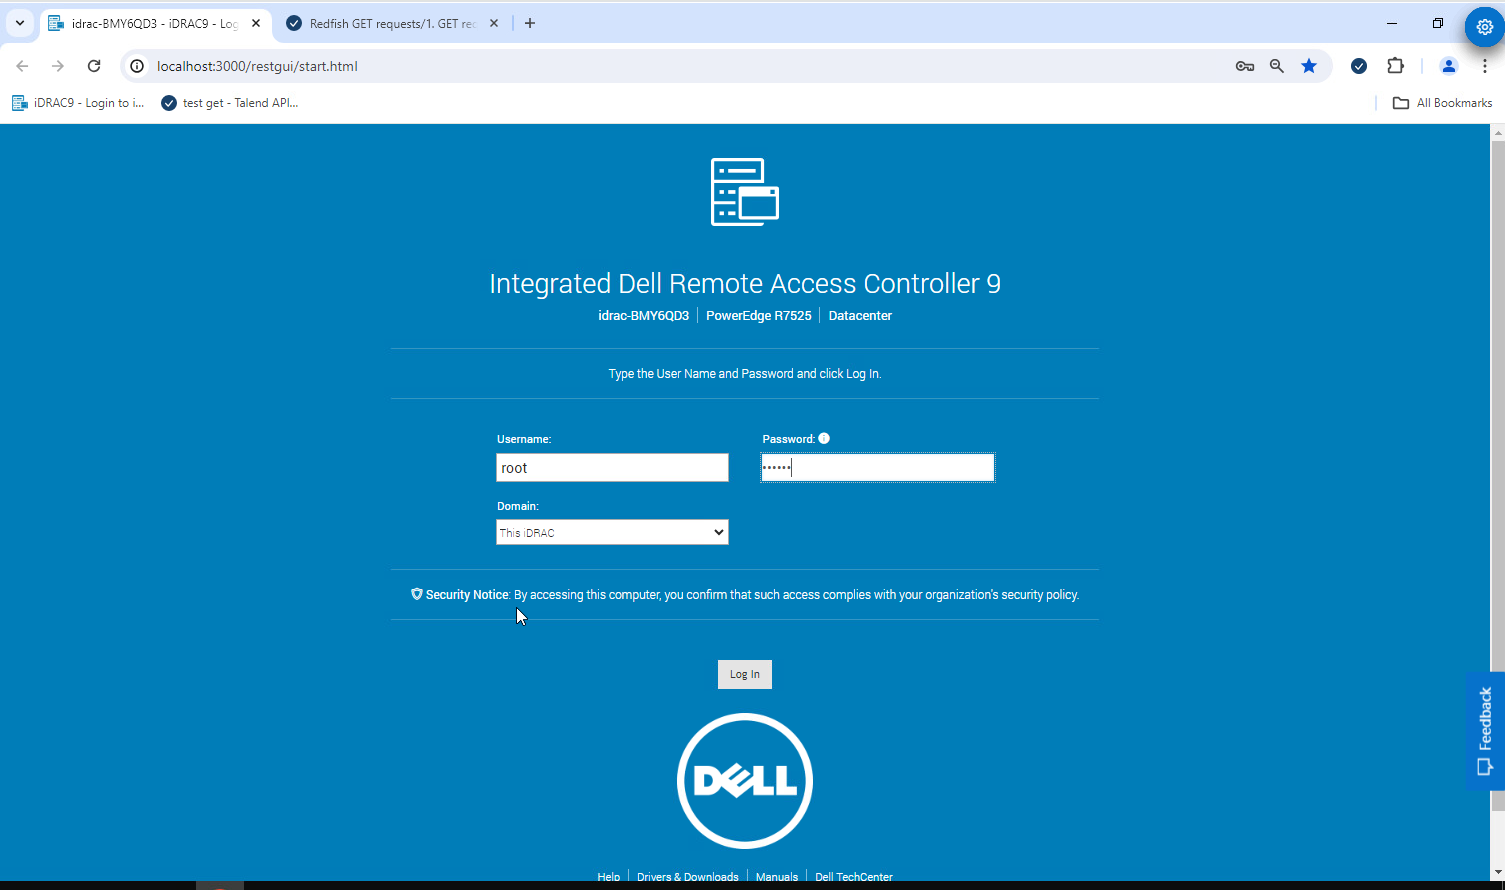Image resolution: width=1505 pixels, height=890 pixels.
Task: Open a new browser tab
Action: coord(530,23)
